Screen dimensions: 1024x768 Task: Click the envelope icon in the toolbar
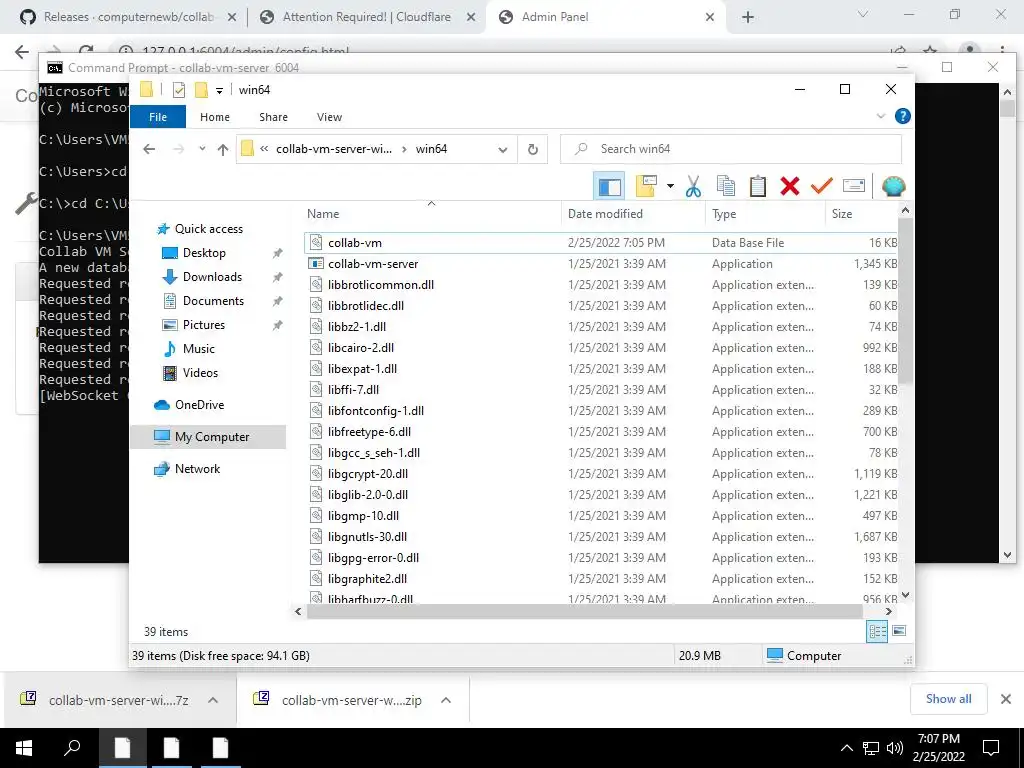point(854,186)
